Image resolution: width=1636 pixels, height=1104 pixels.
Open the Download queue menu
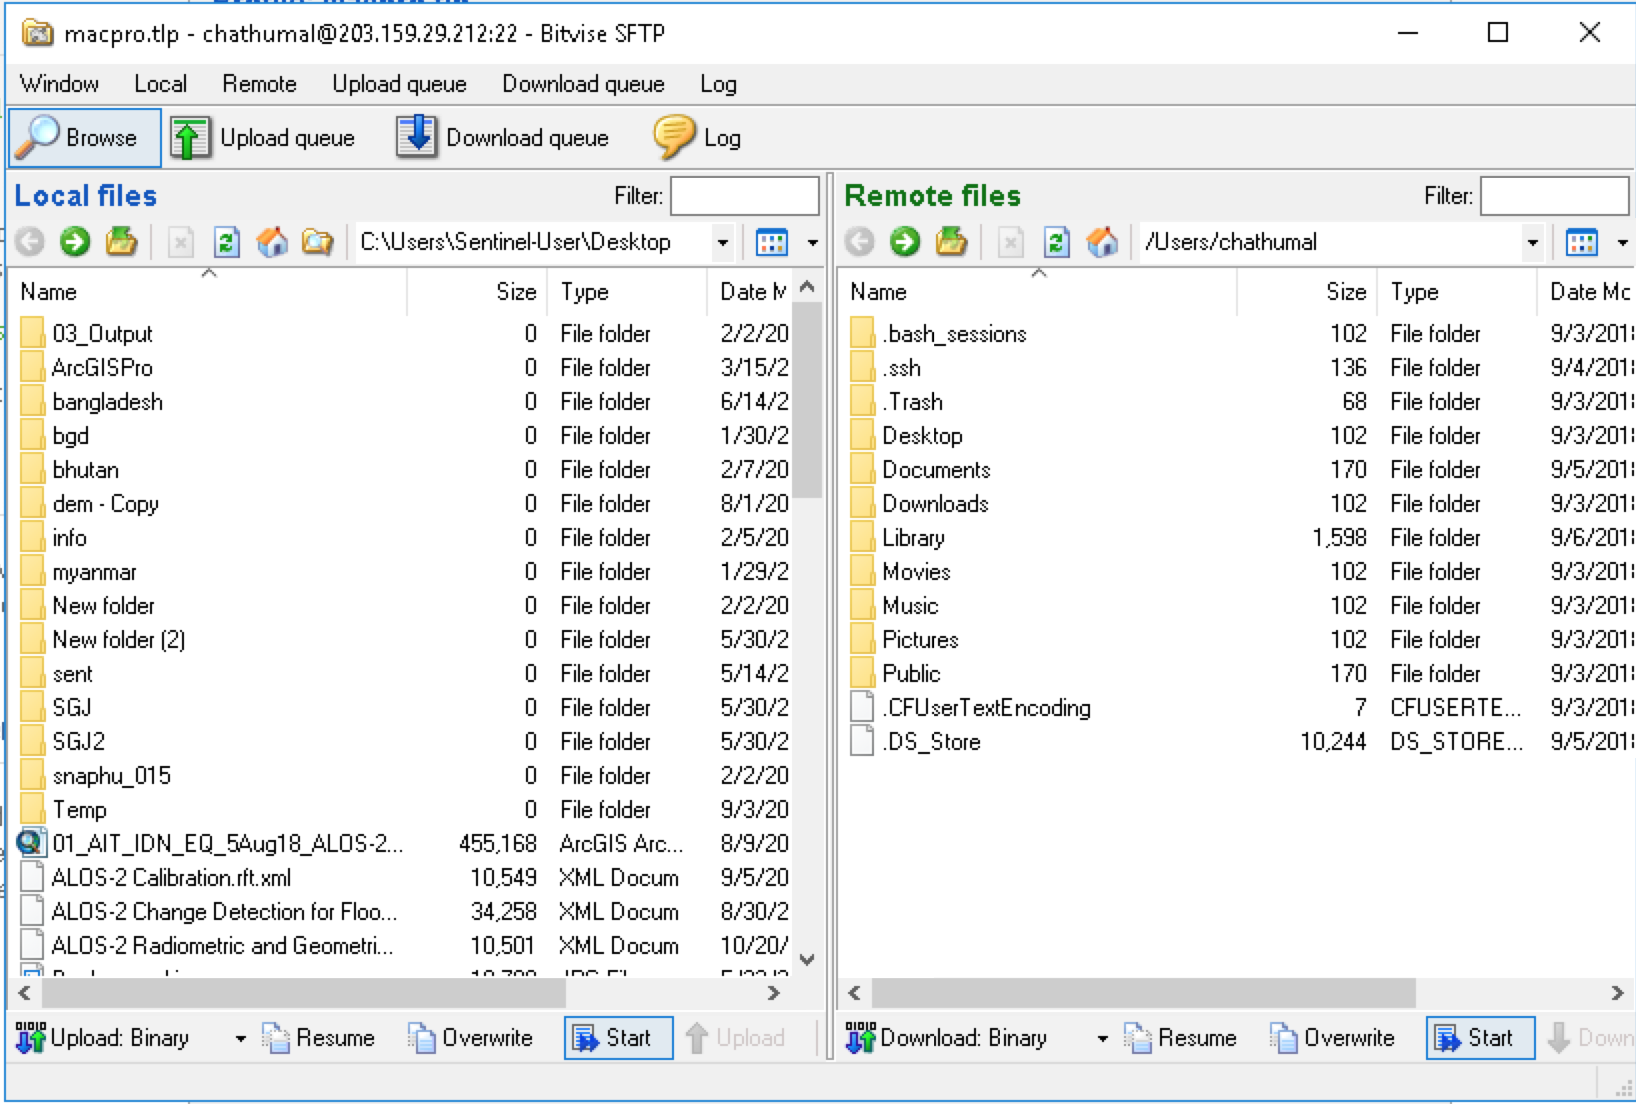(583, 84)
